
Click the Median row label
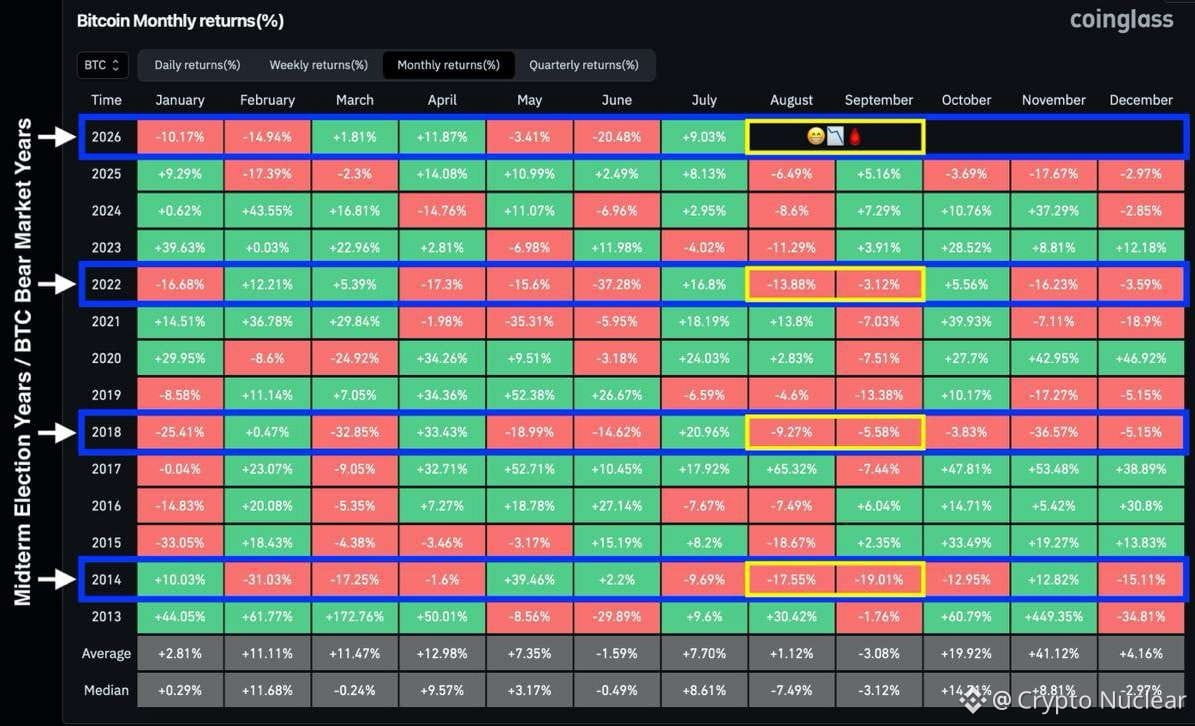(x=106, y=690)
